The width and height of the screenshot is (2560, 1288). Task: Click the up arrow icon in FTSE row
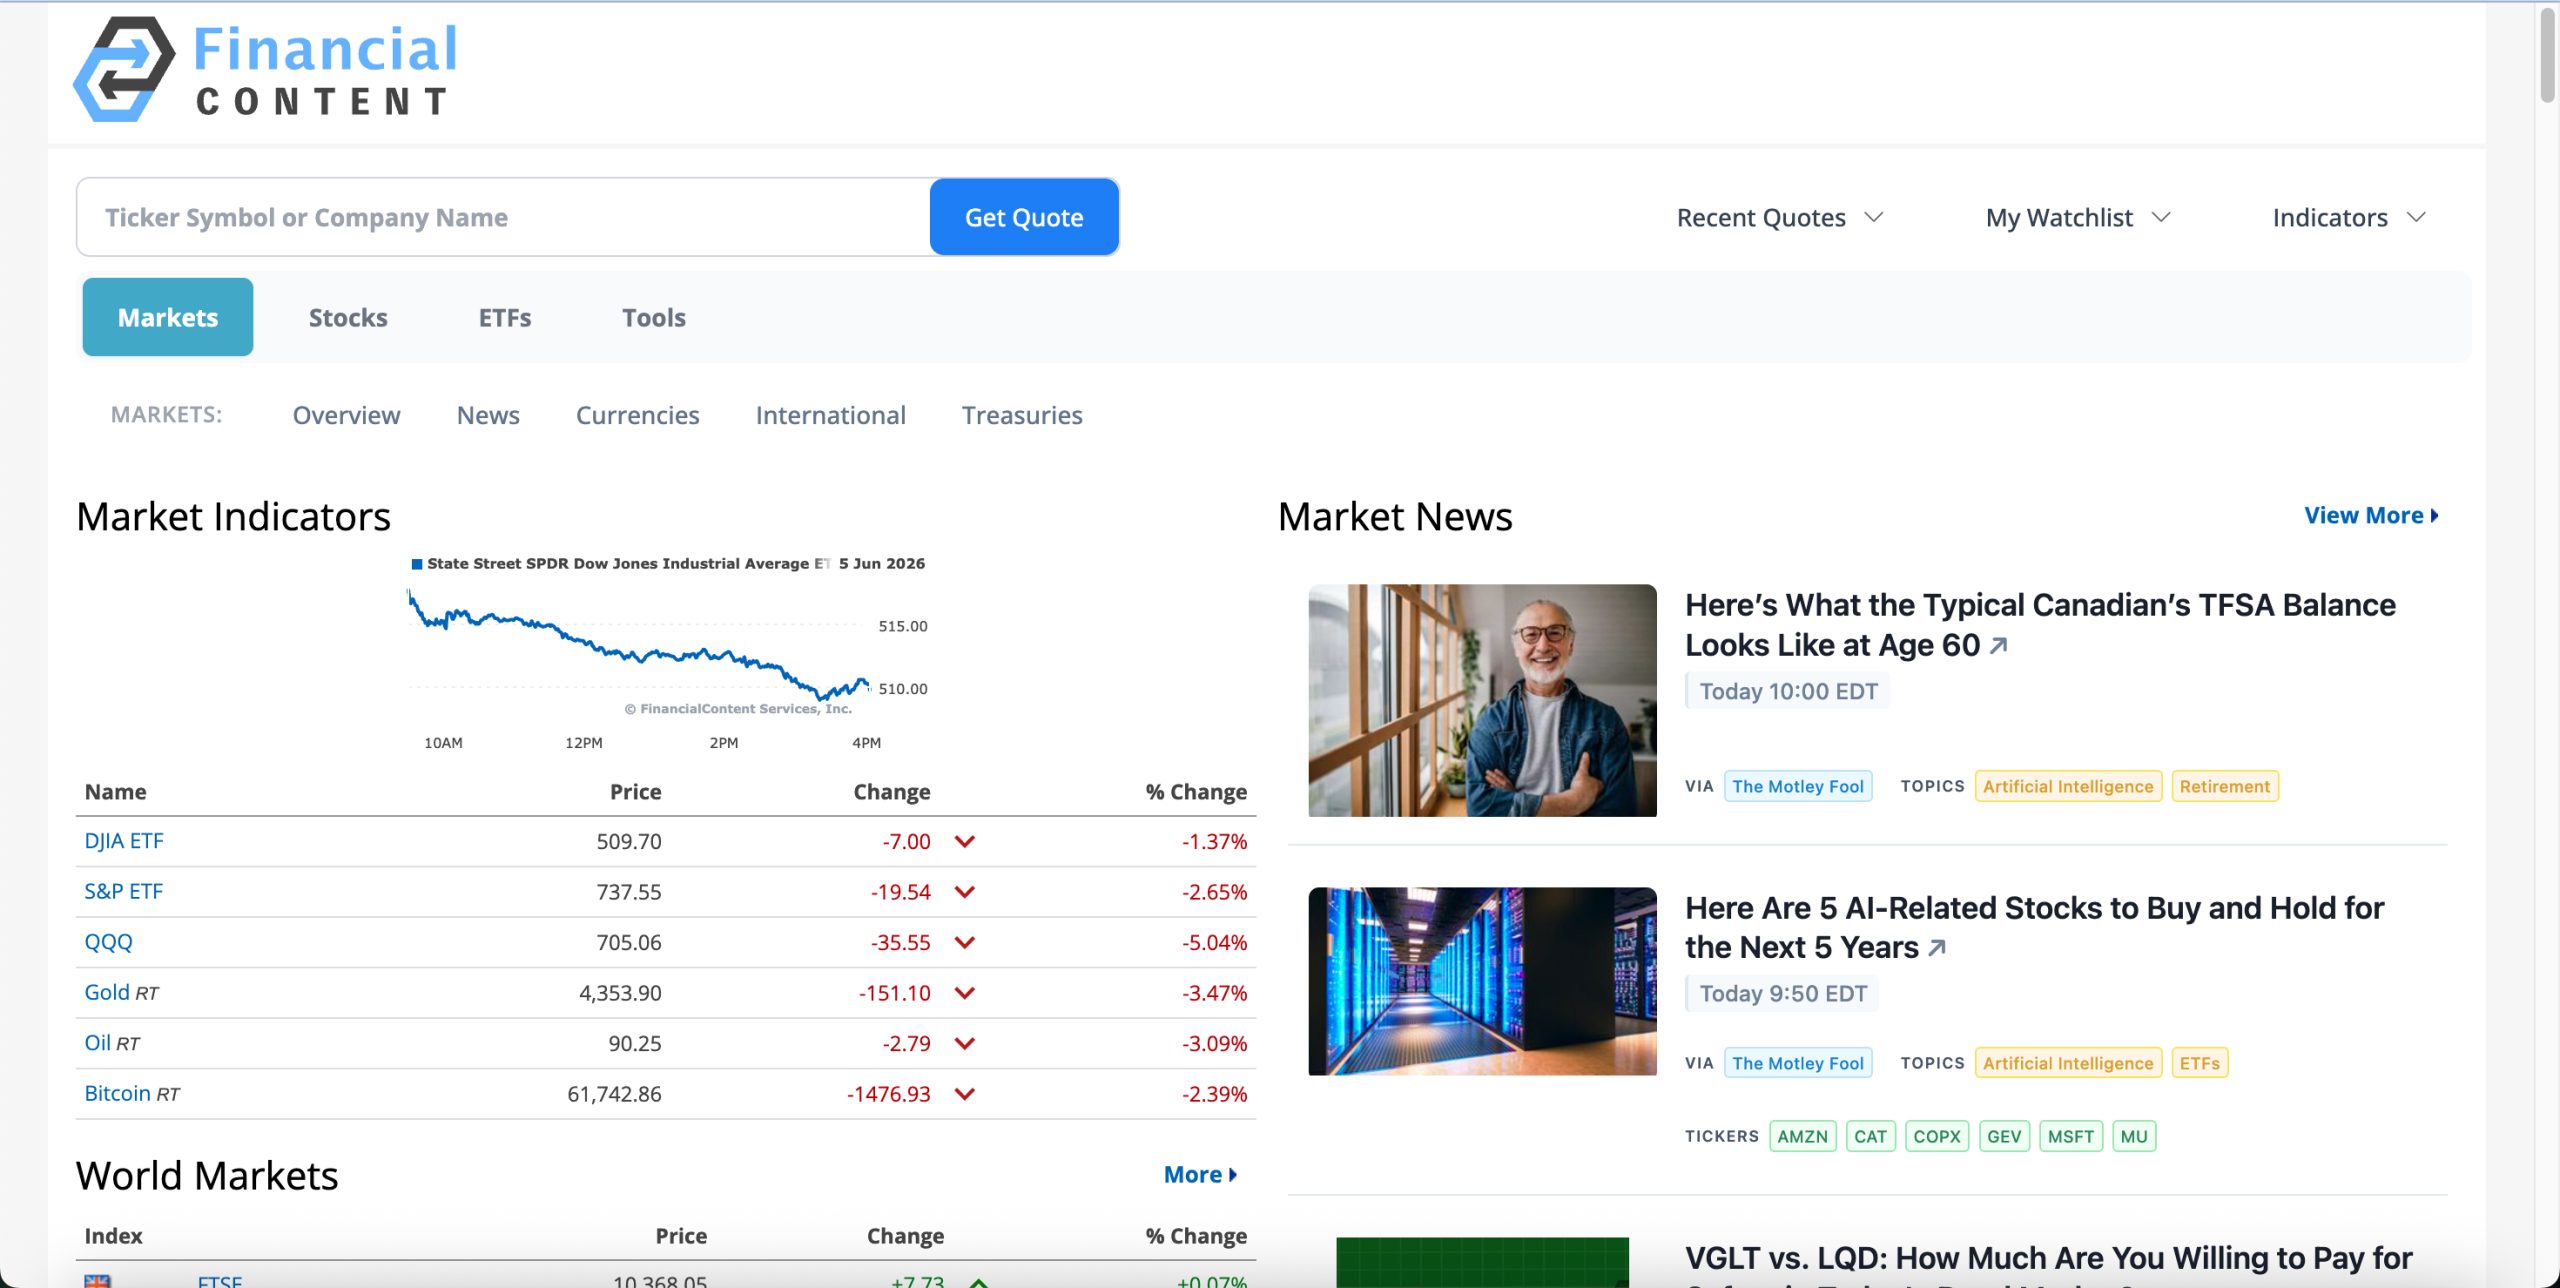click(x=978, y=1282)
